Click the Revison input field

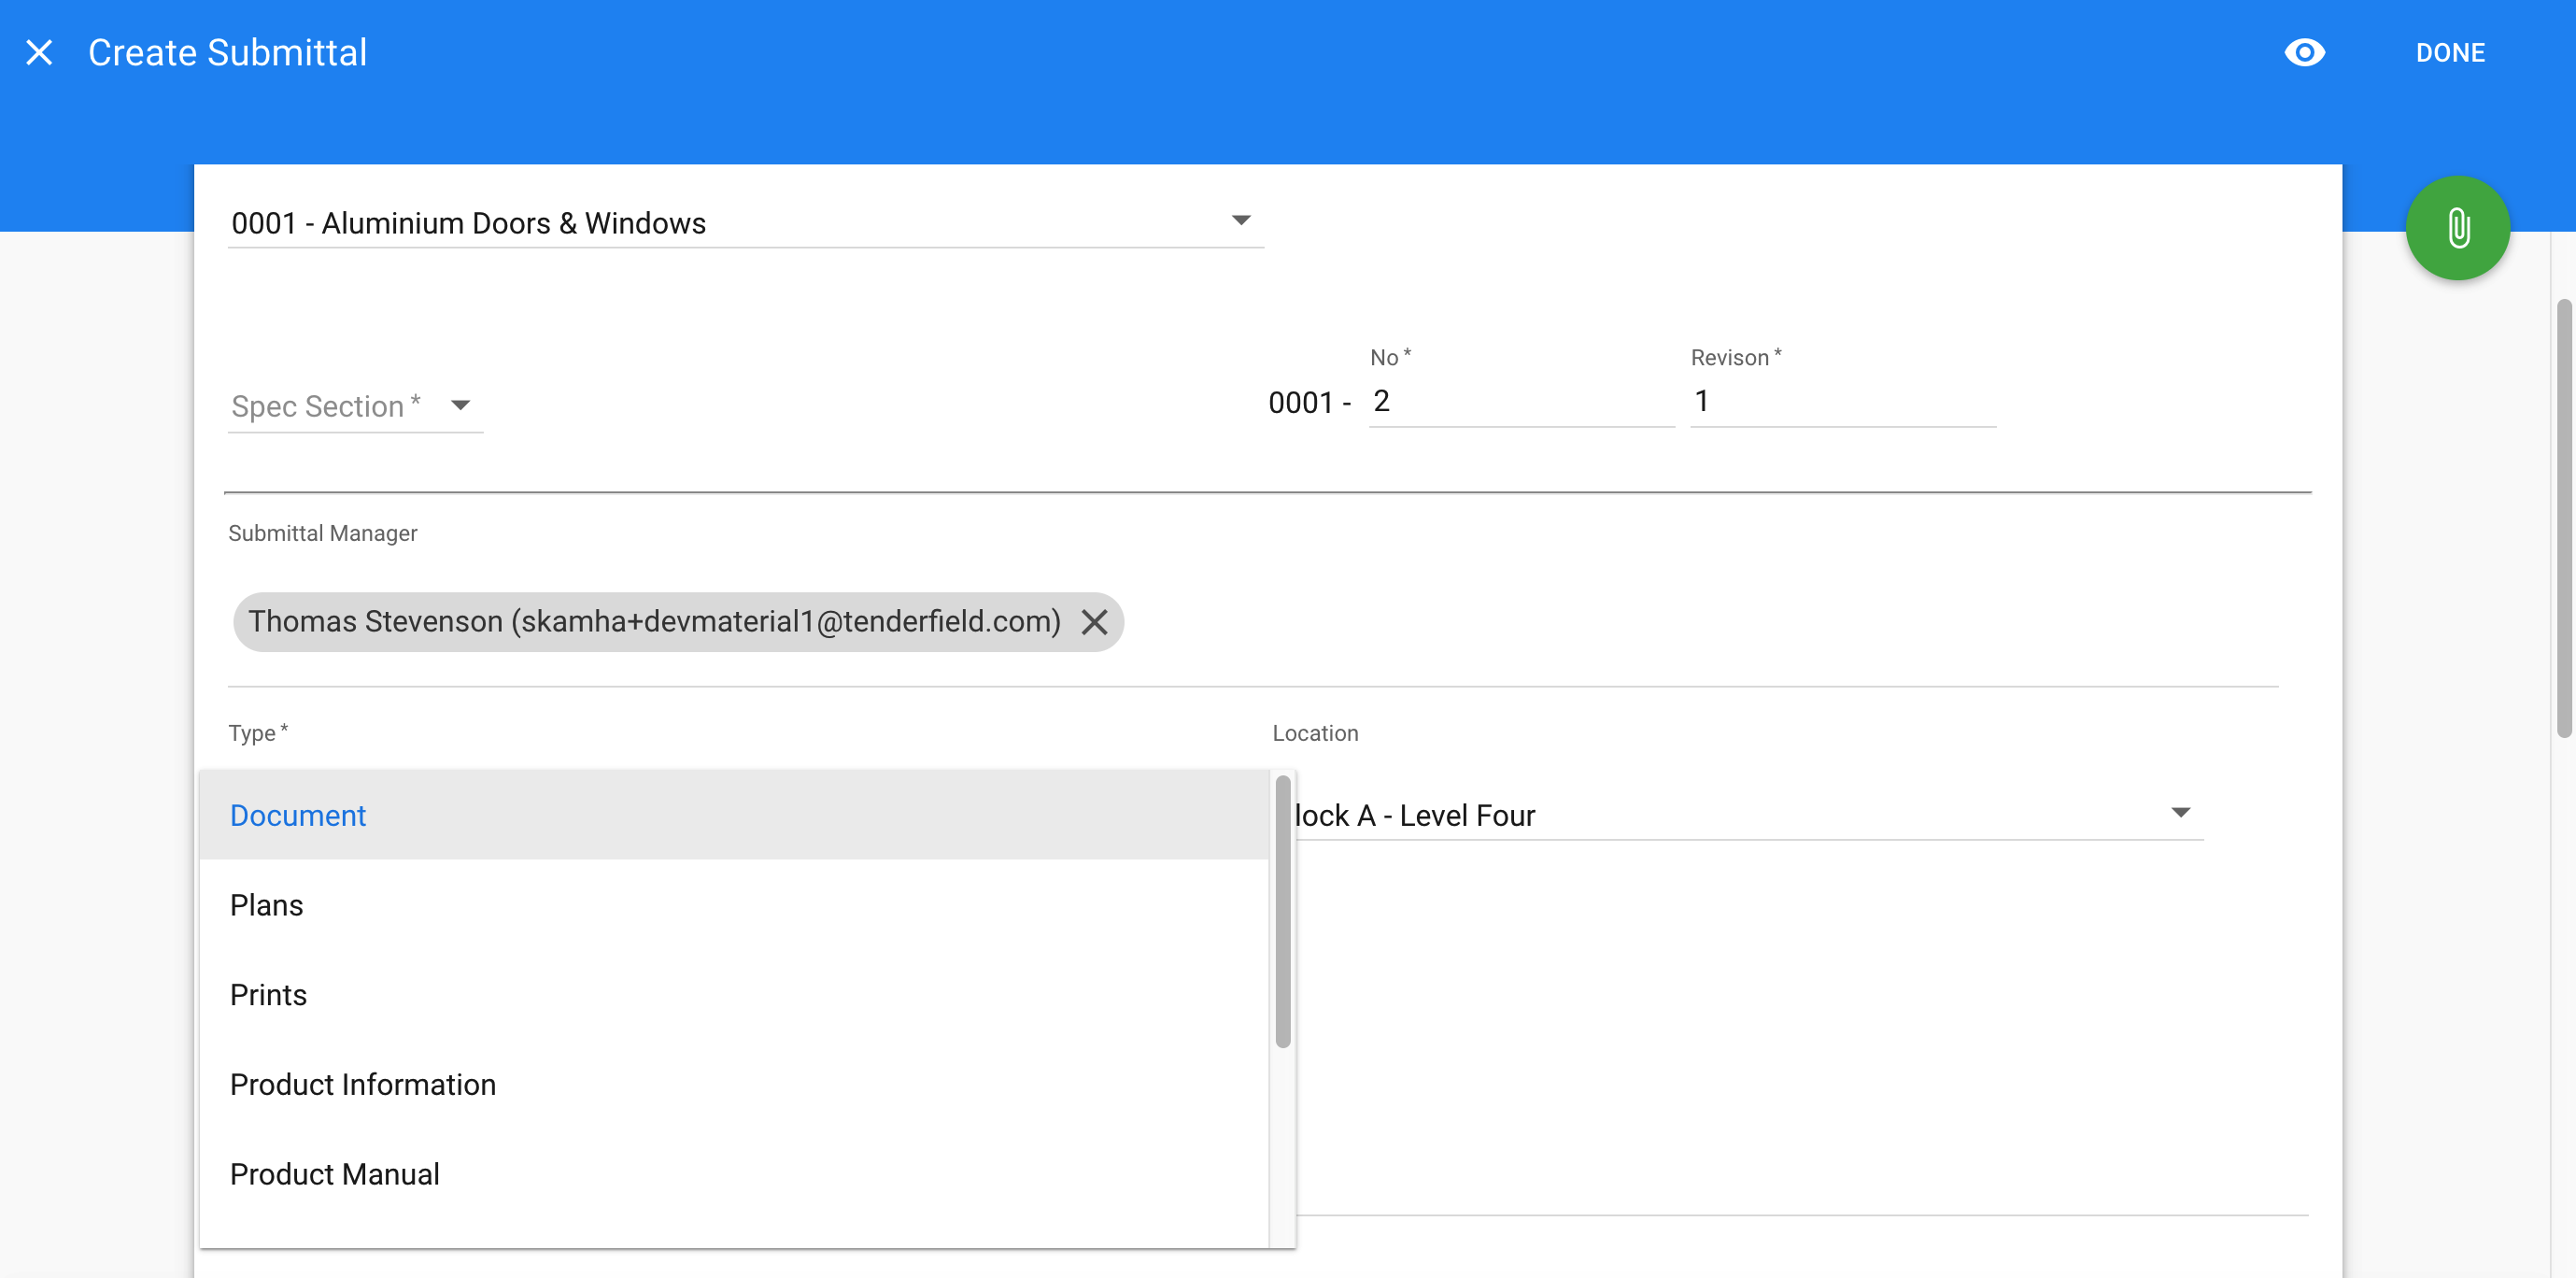pyautogui.click(x=1843, y=401)
